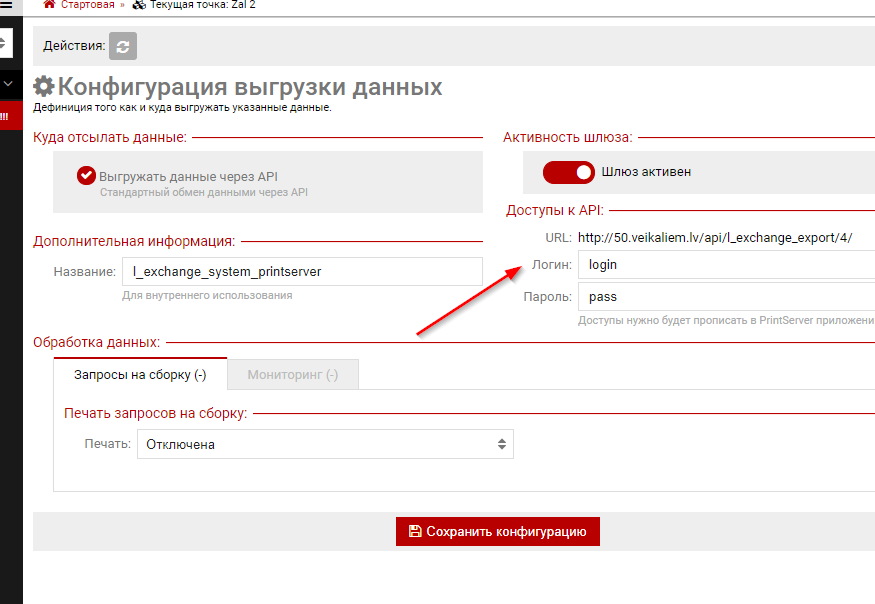Select the Запросы на сборку (-) tab
This screenshot has height=604, width=875.
pos(140,375)
